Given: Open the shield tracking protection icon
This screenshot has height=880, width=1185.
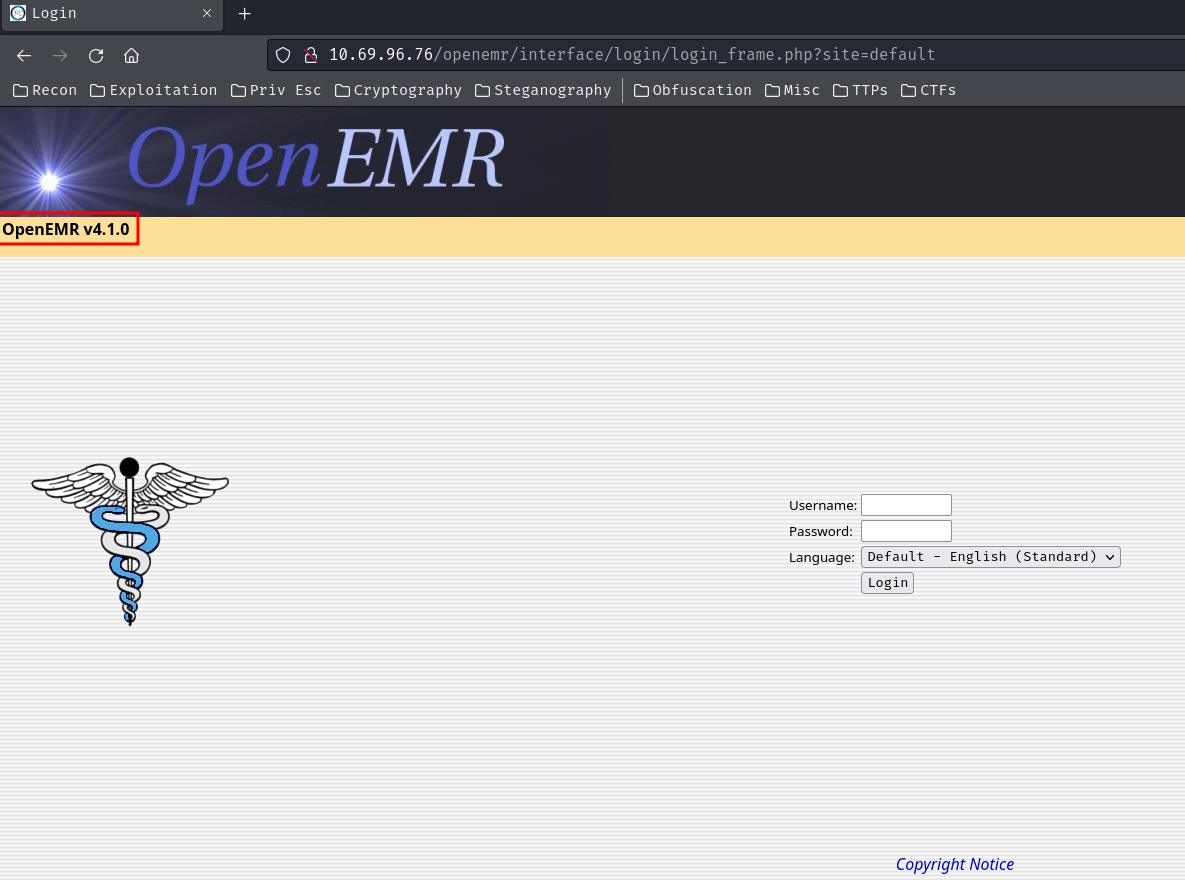Looking at the screenshot, I should (283, 55).
